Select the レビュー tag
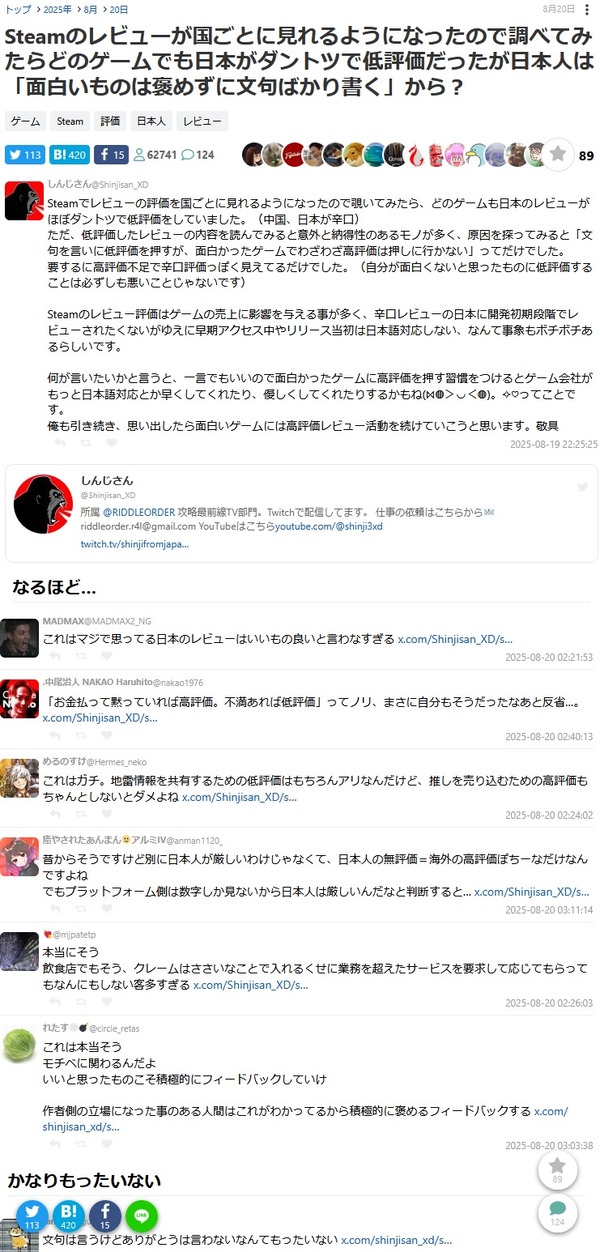600x1252 pixels. (x=202, y=121)
